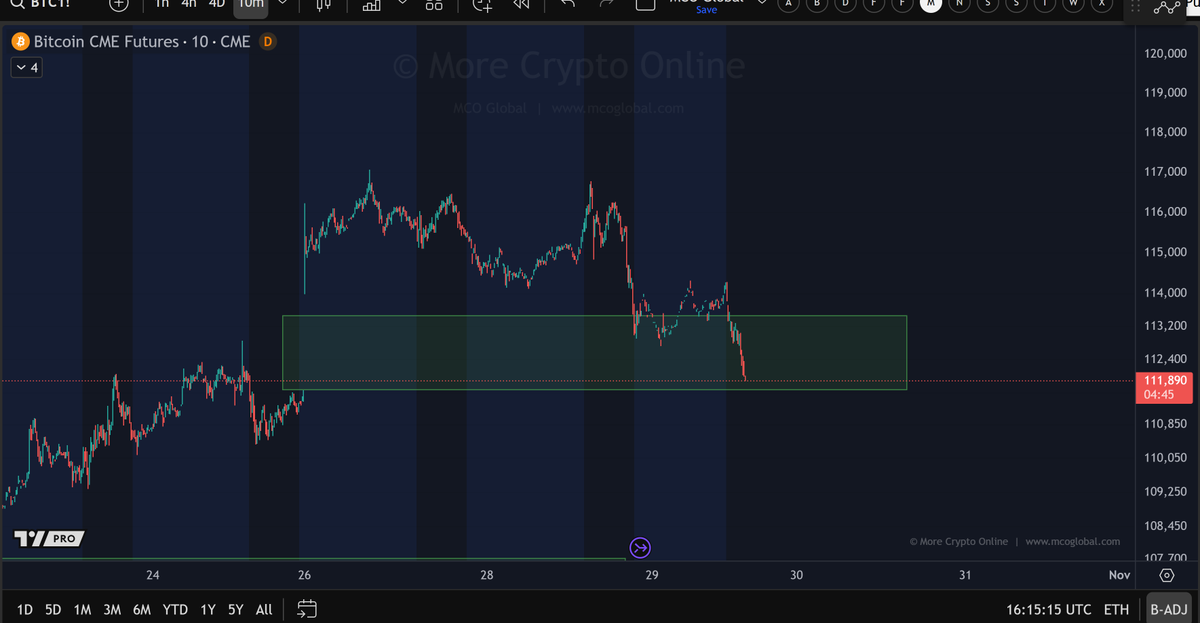Click the circled W shortcut button

1074,4
